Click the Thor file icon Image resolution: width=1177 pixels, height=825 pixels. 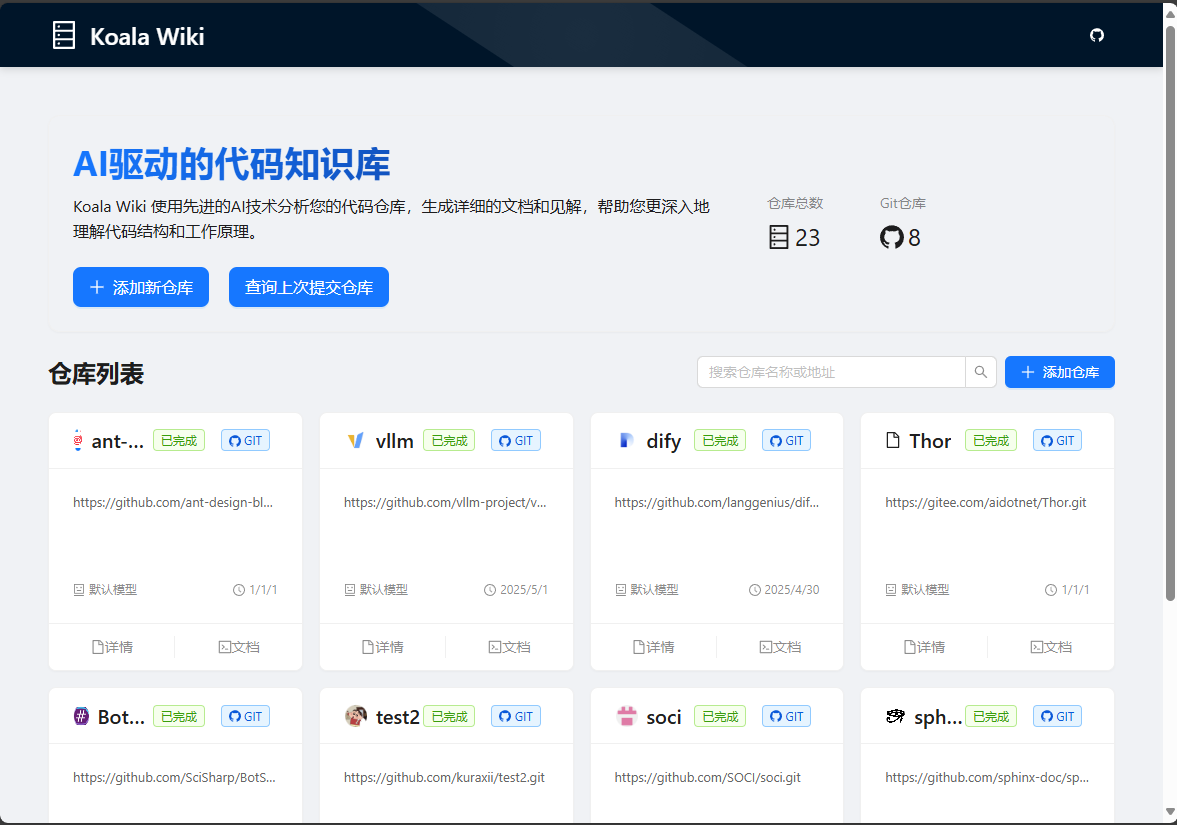[x=893, y=440]
